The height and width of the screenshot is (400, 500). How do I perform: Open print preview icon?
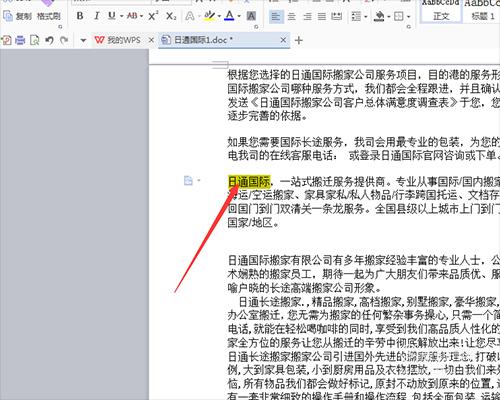point(34,40)
